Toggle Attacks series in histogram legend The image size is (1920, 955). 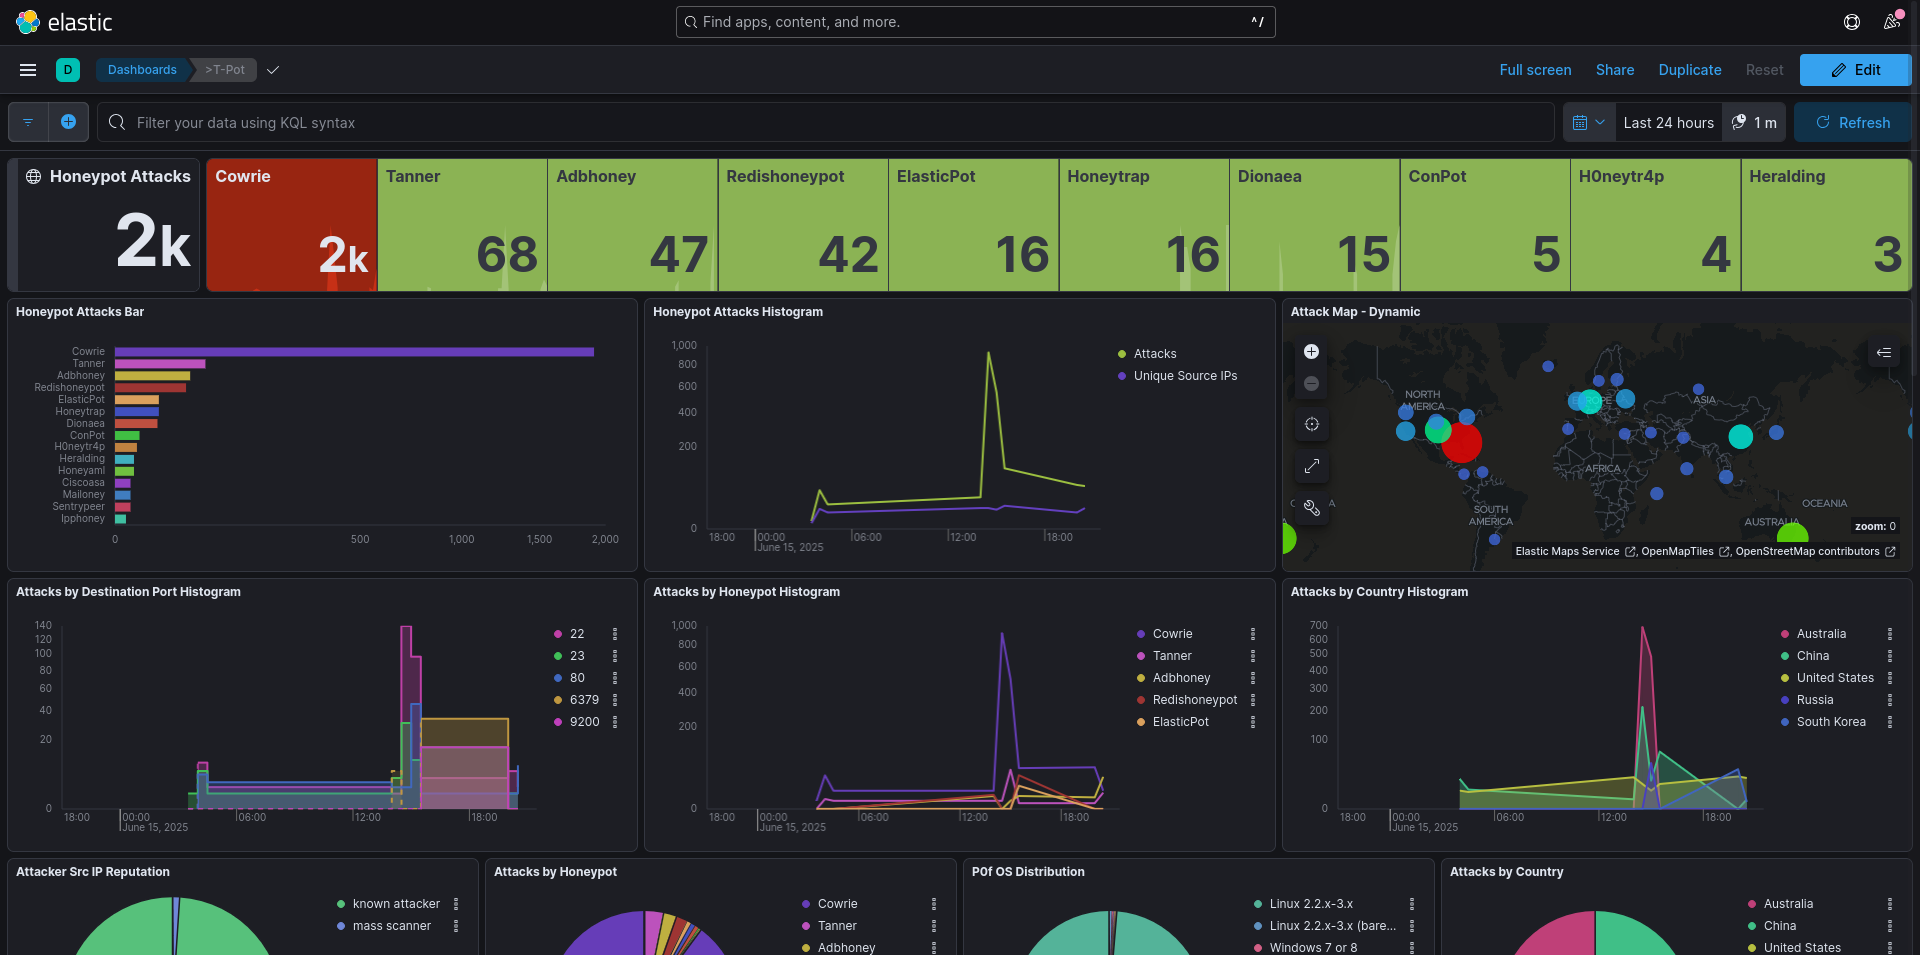click(1155, 354)
